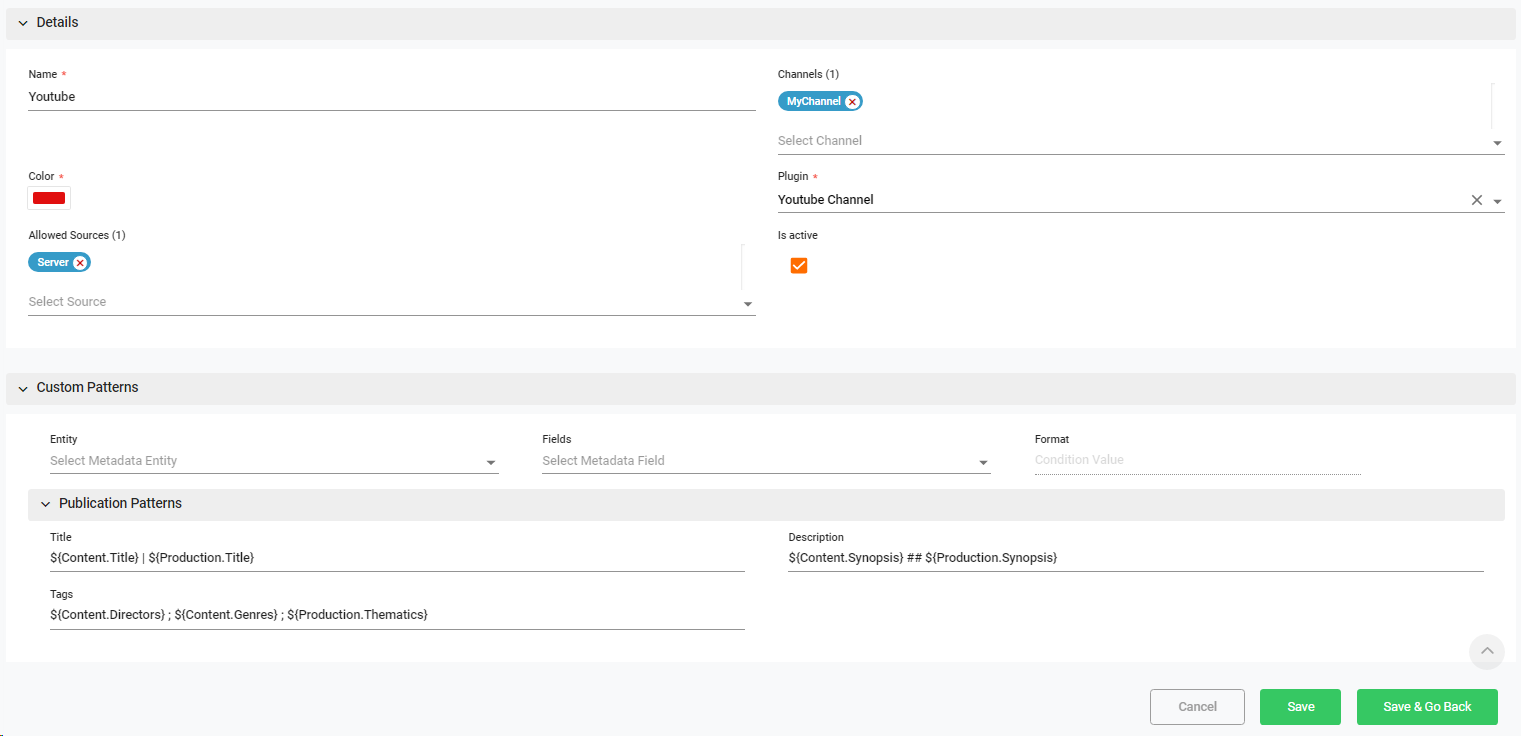
Task: Uncheck the Is active checkbox
Action: [x=798, y=266]
